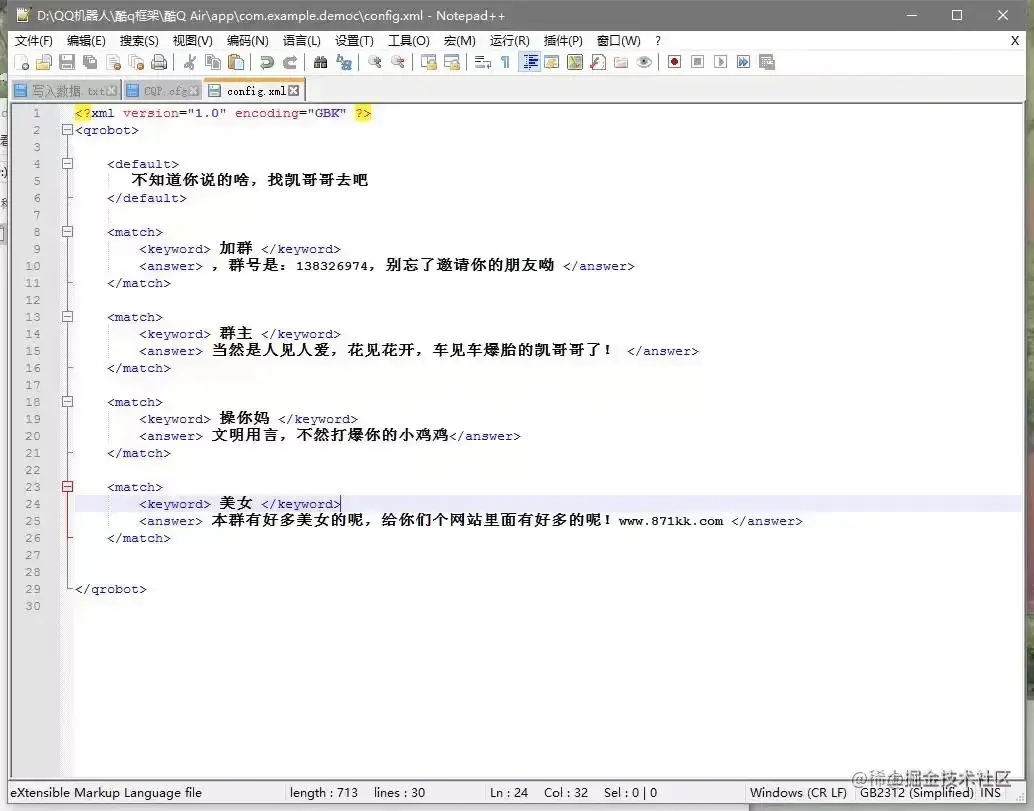Click the Windows (CR LF) status bar field

tap(798, 793)
